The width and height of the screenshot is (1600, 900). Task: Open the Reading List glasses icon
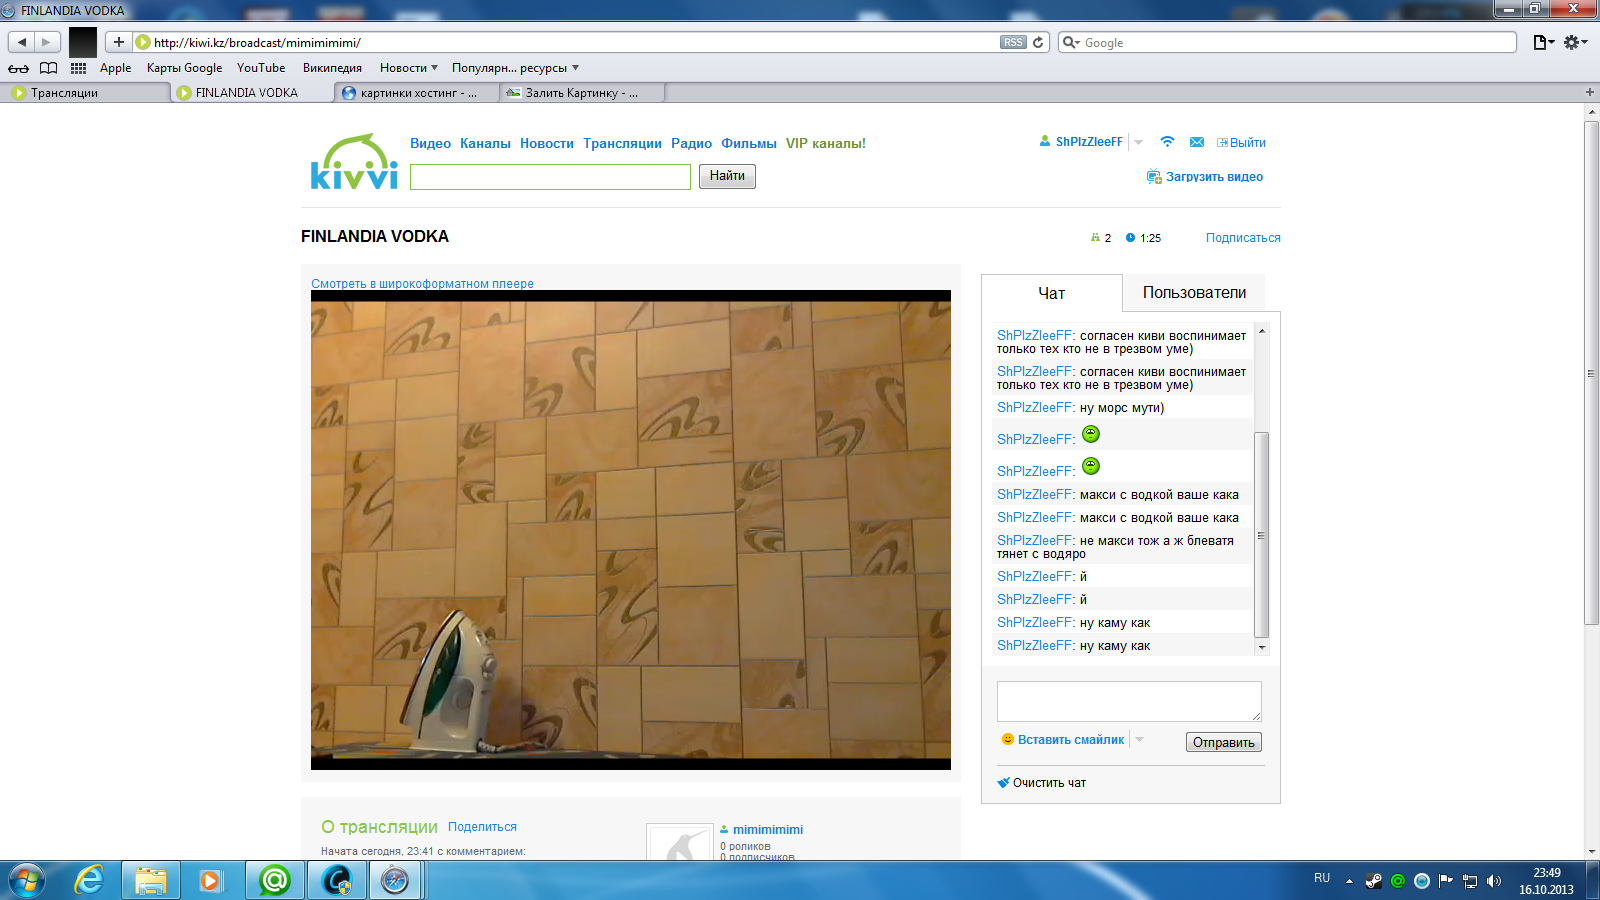click(x=18, y=68)
